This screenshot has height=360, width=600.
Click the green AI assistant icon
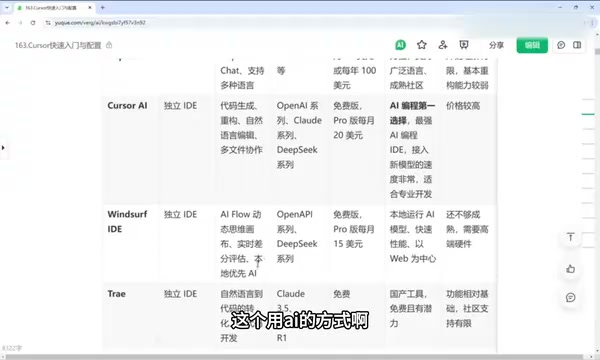[400, 45]
